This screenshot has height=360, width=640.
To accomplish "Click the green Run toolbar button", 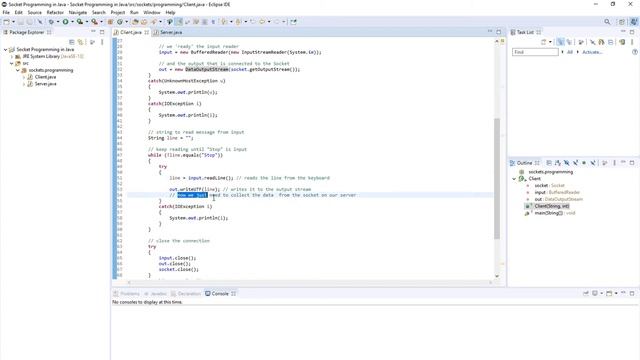I will point(65,22).
